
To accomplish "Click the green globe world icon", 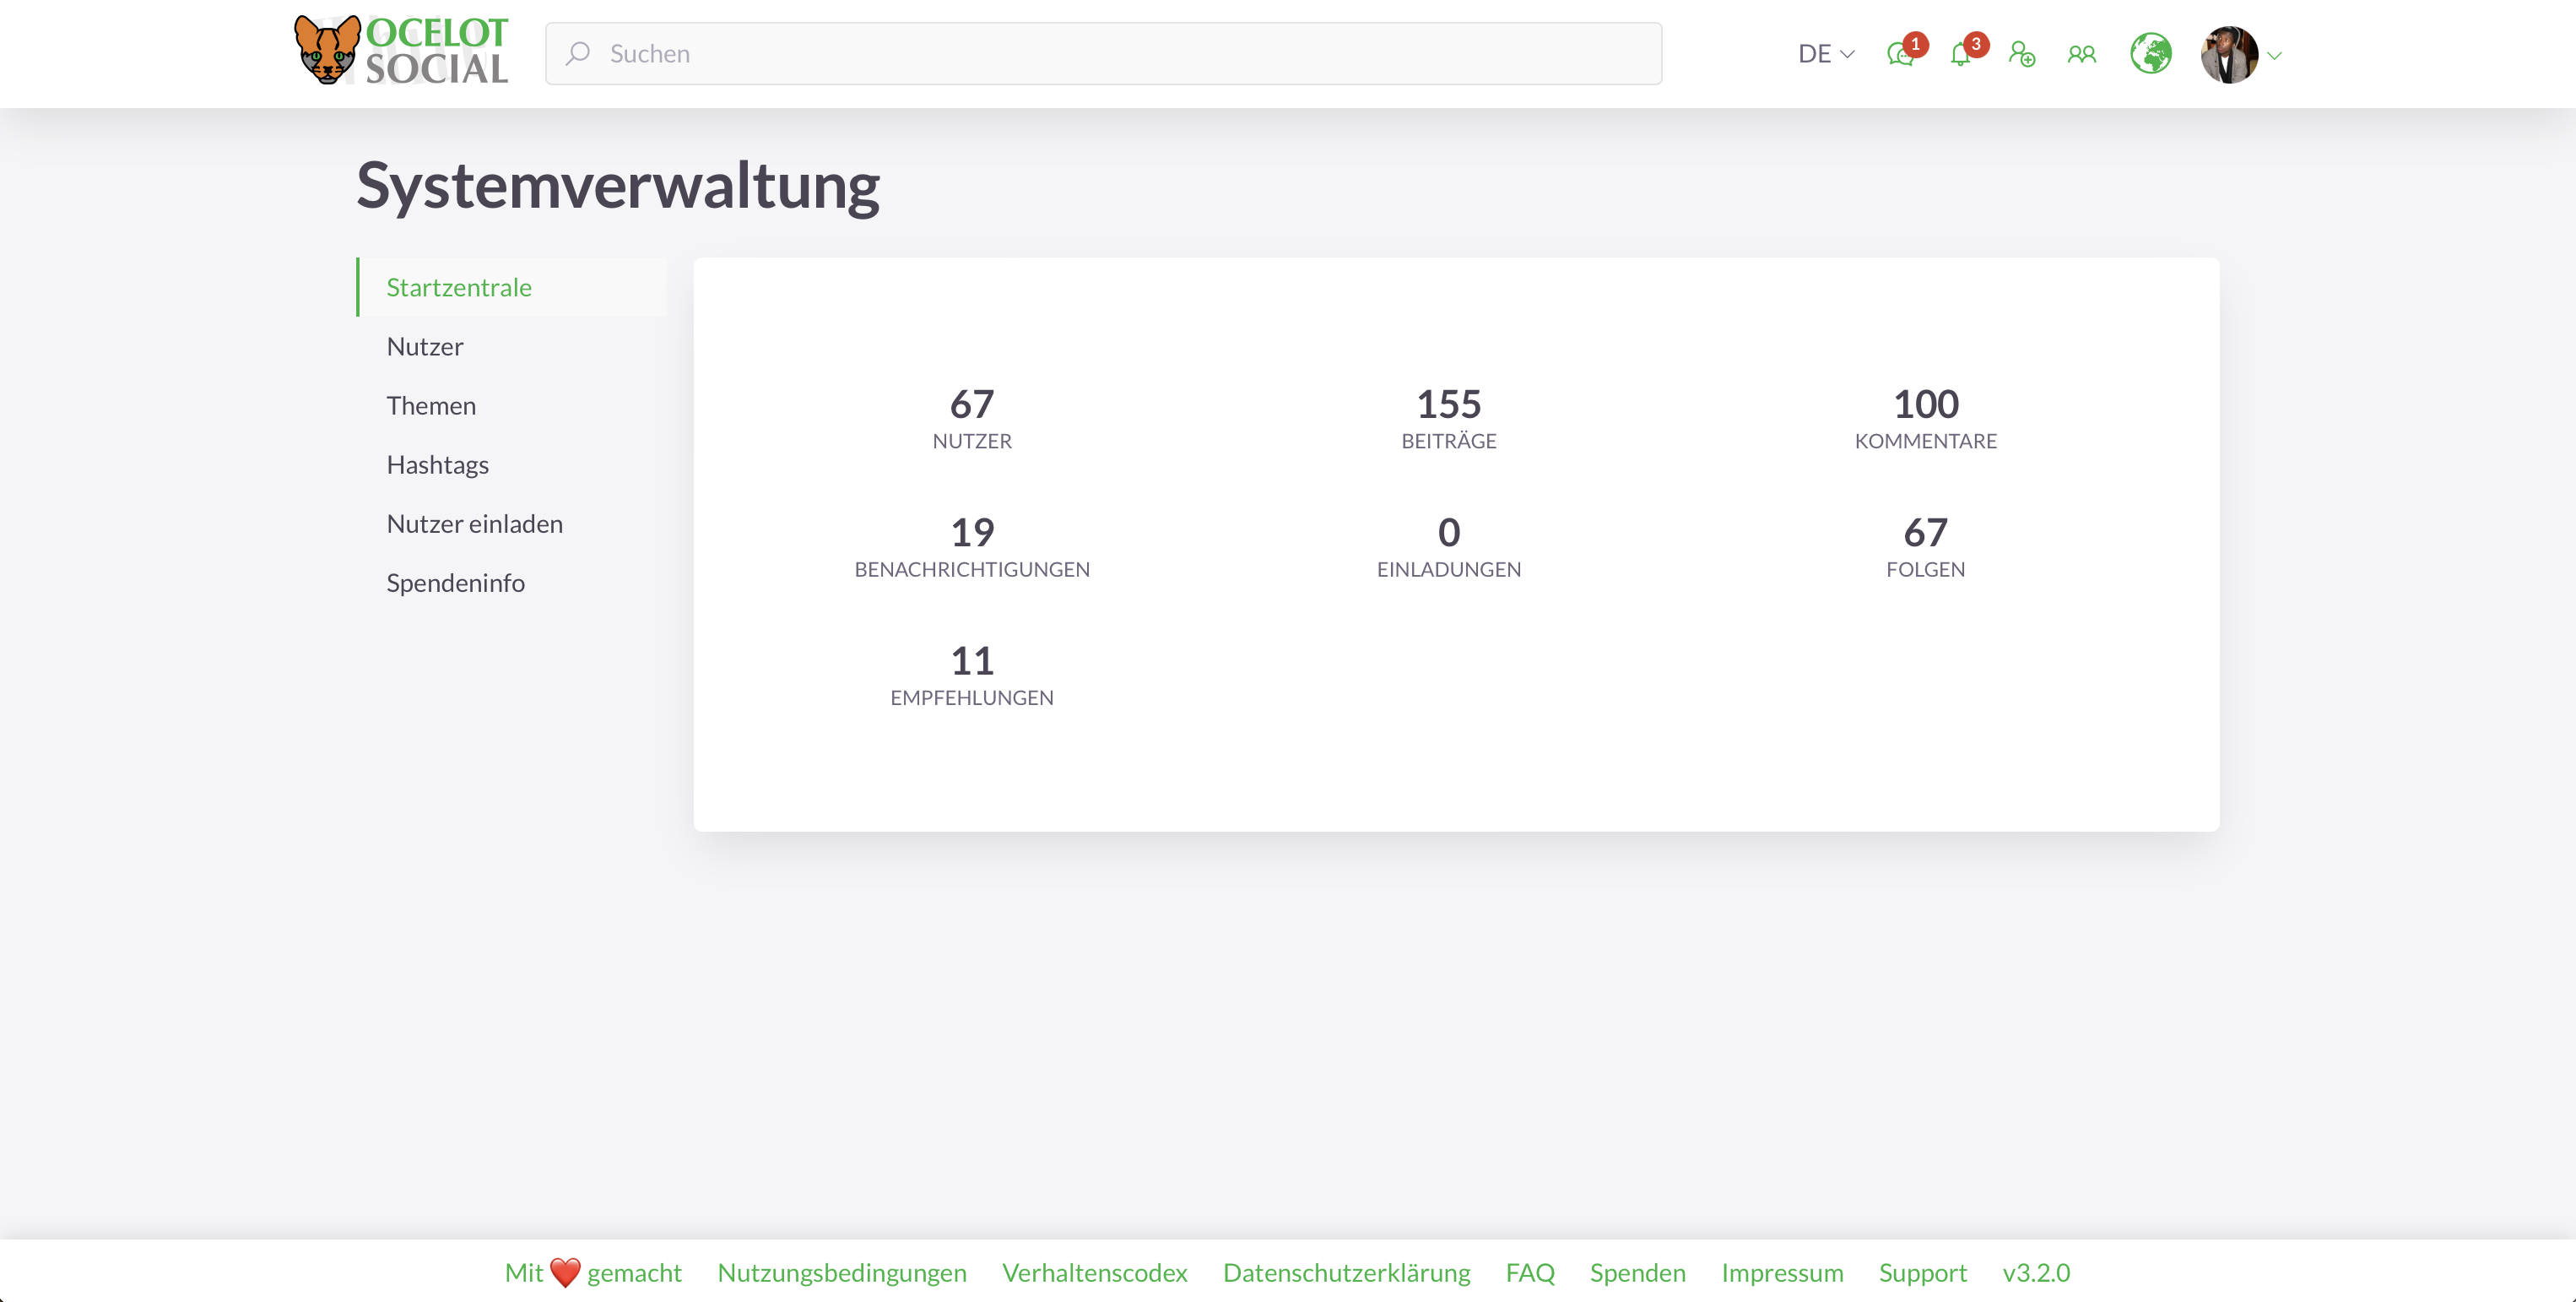I will coord(2151,53).
